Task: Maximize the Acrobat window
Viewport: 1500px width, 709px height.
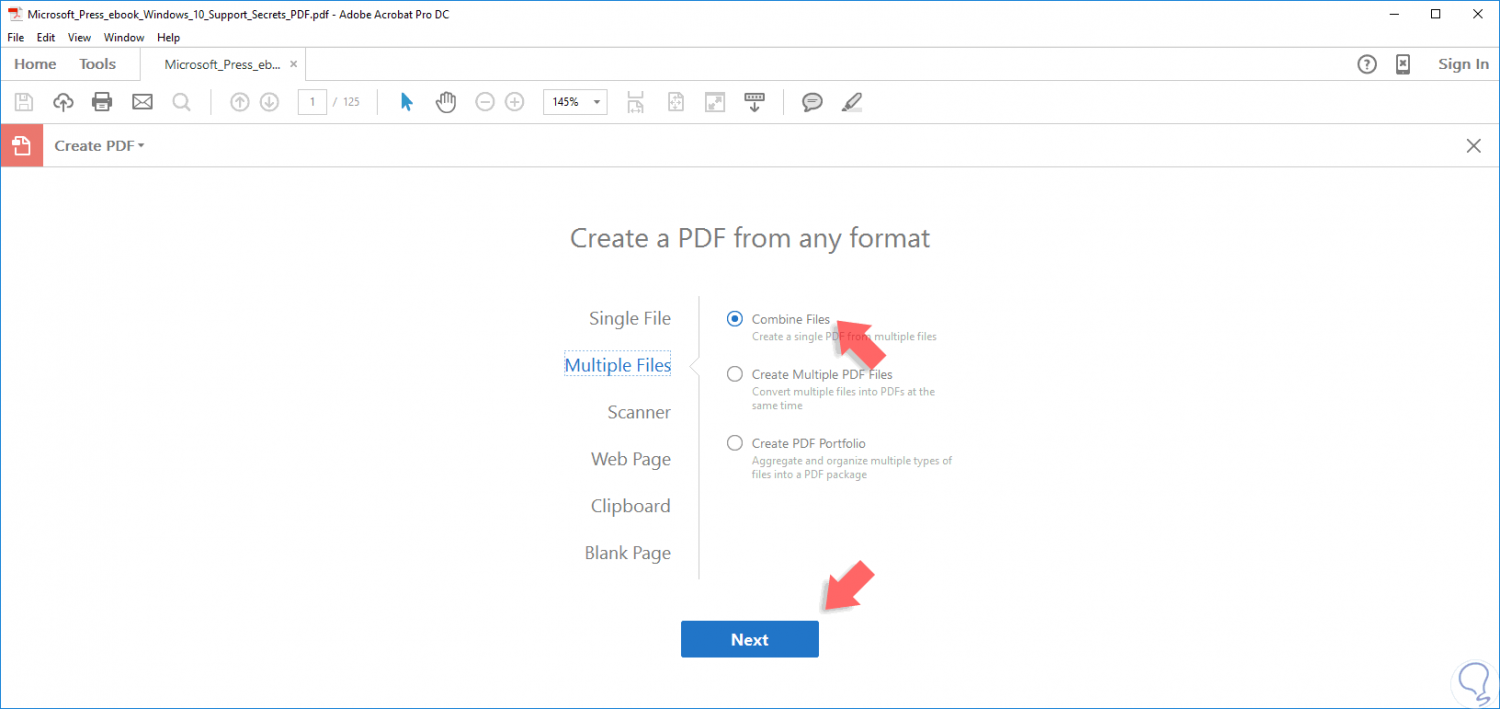Action: (x=1436, y=14)
